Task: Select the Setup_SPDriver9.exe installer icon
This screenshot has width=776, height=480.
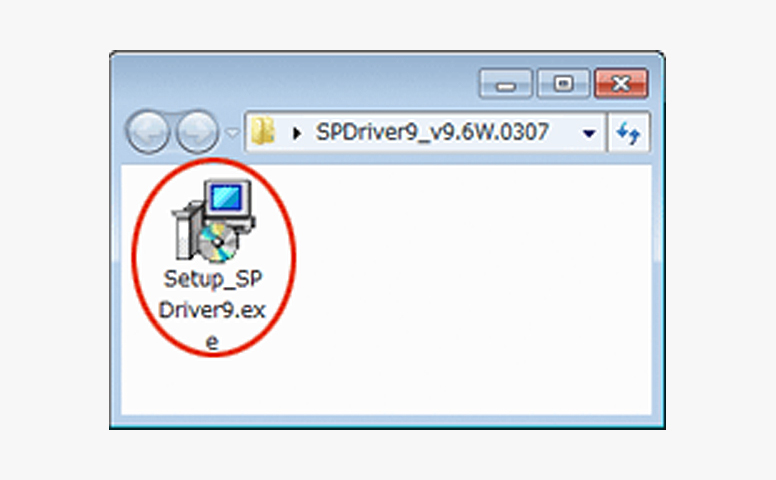Action: tap(213, 220)
